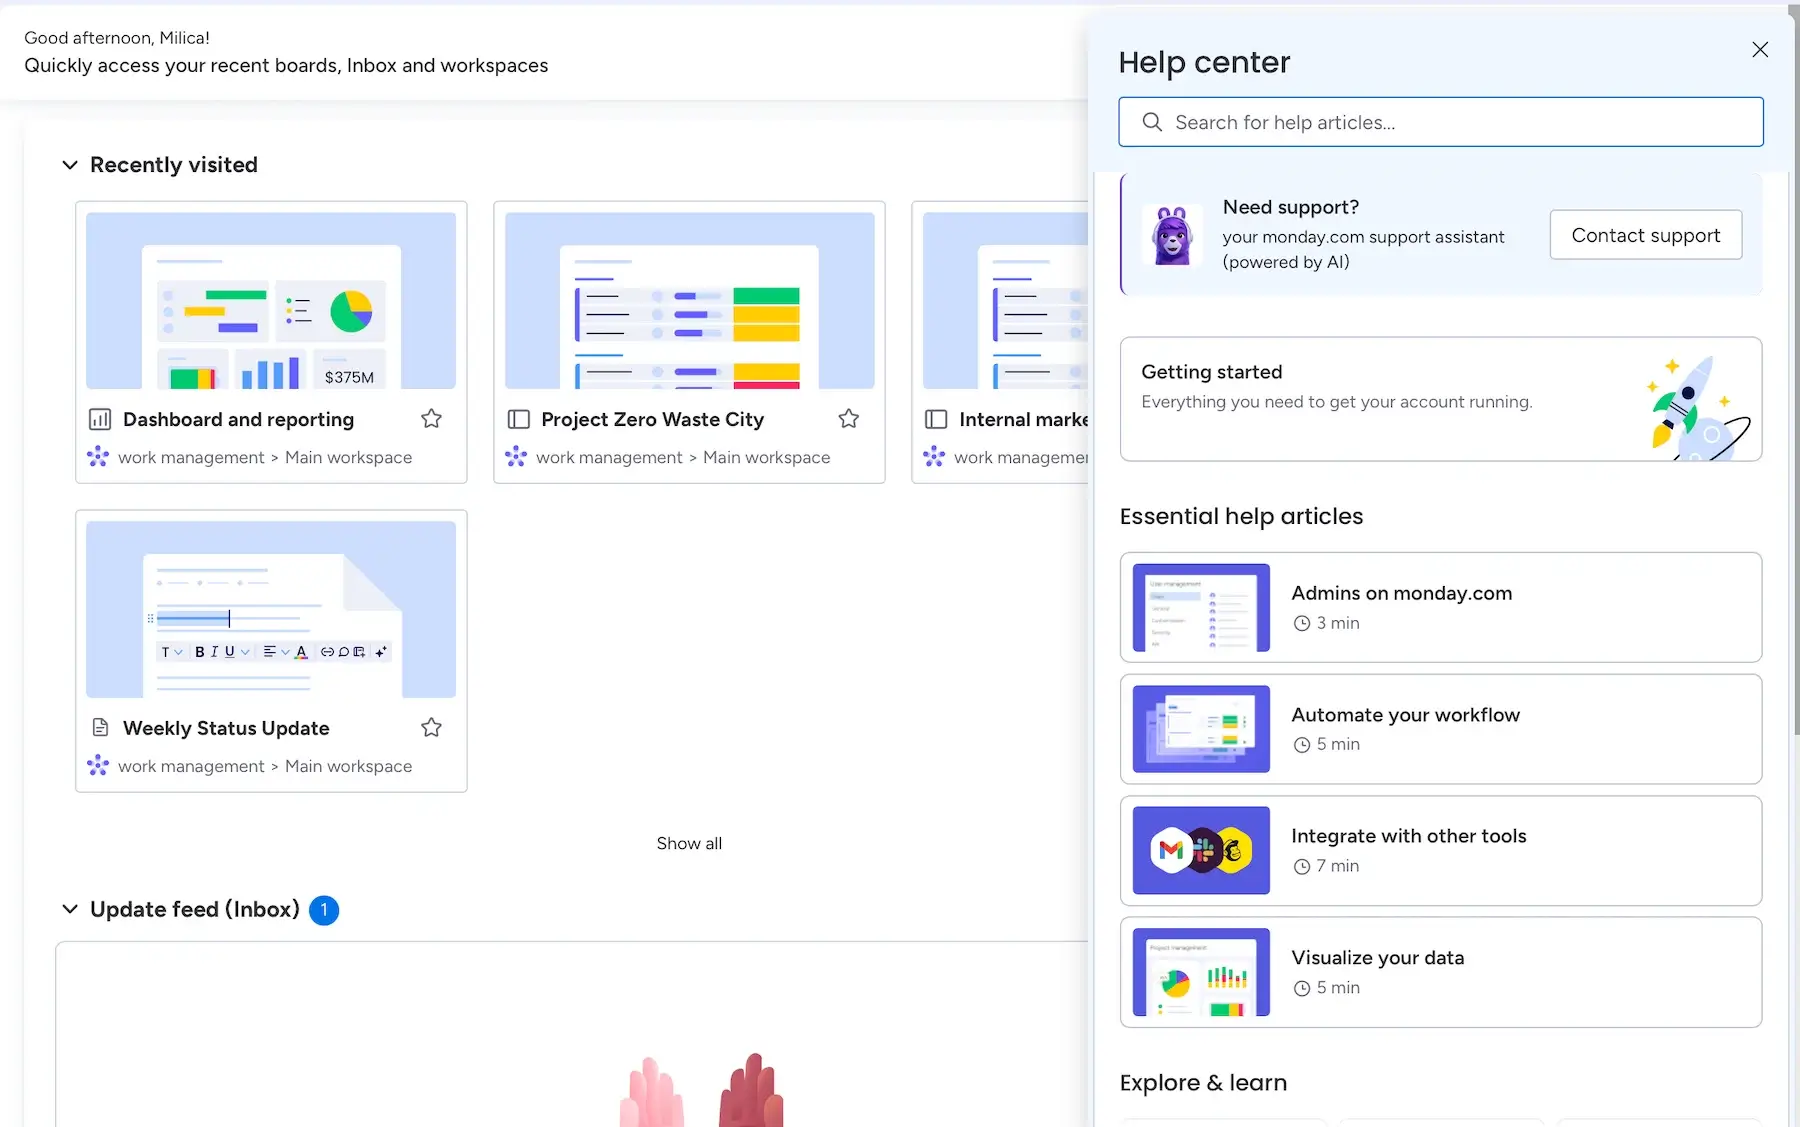This screenshot has height=1127, width=1800.
Task: Close the Help center panel
Action: point(1760,50)
